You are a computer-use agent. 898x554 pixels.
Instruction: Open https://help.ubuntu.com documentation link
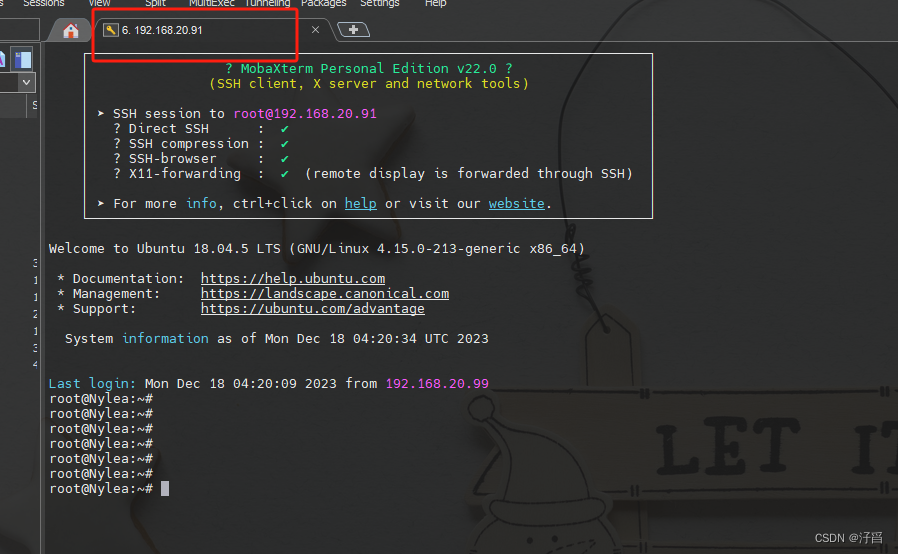(x=293, y=278)
